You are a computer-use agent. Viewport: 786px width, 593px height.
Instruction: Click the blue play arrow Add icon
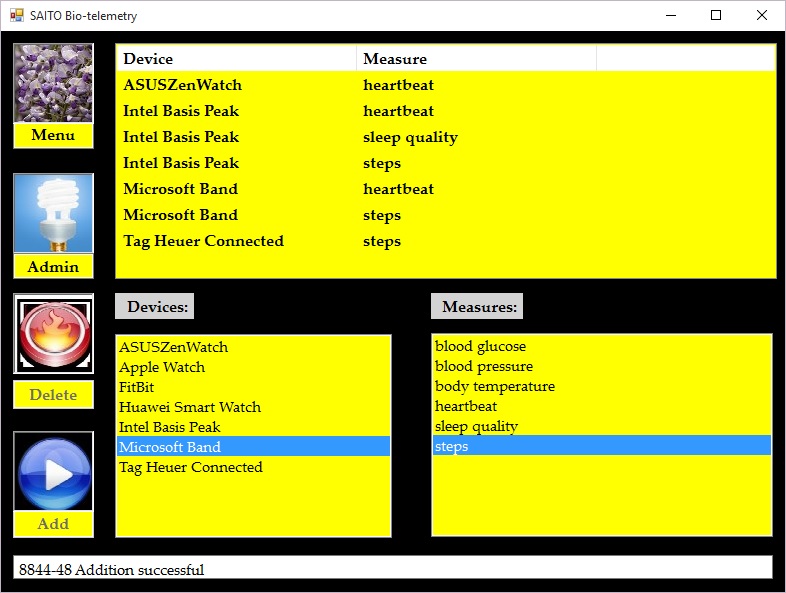(53, 472)
